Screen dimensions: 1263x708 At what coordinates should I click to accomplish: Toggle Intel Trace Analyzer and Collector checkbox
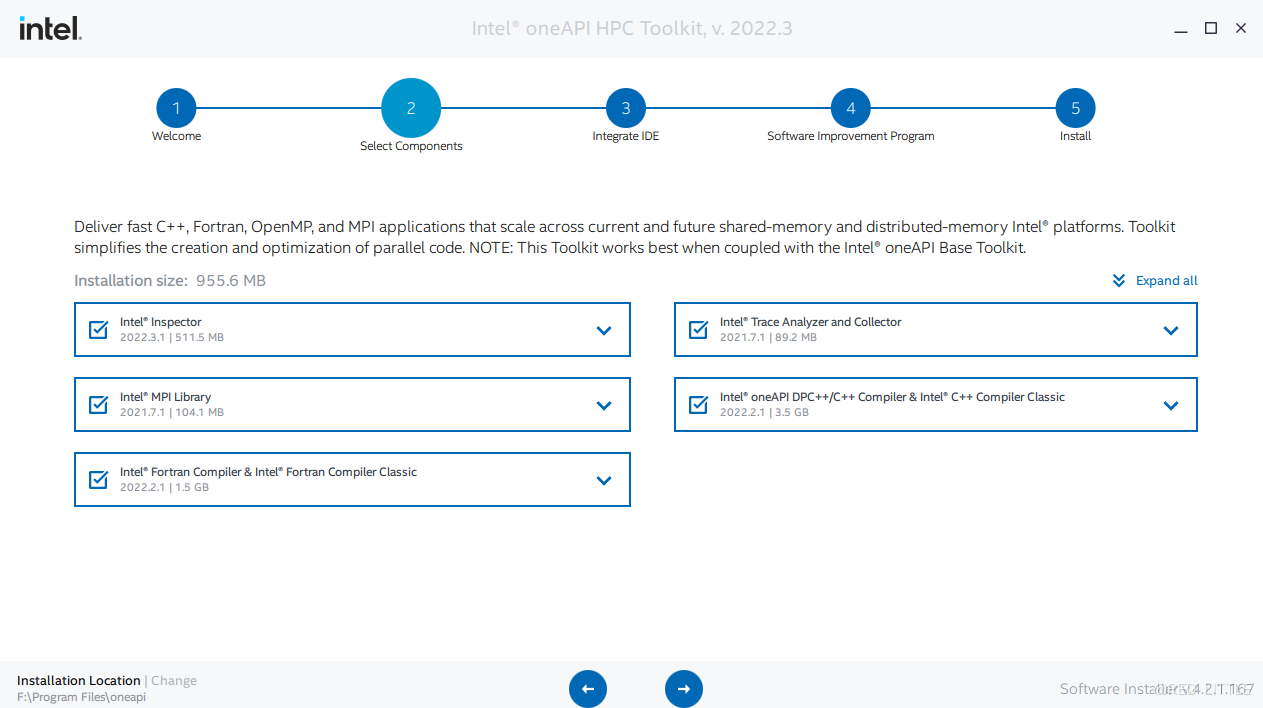(699, 330)
